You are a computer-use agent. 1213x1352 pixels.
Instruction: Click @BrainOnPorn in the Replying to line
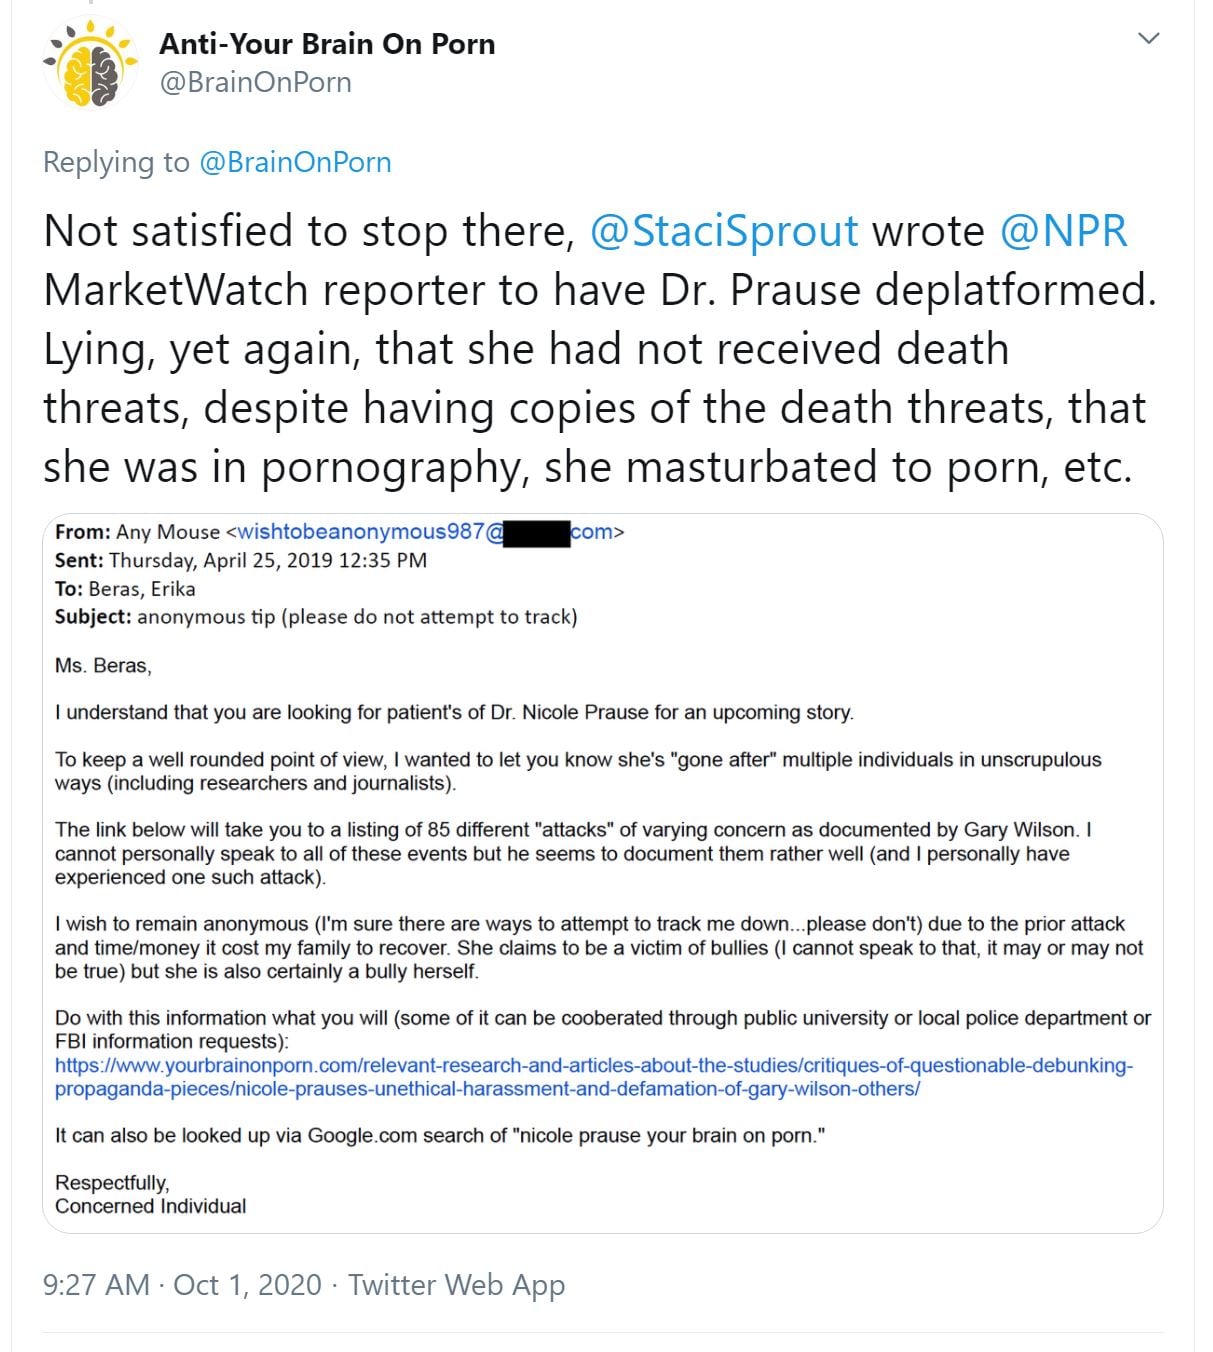point(295,162)
